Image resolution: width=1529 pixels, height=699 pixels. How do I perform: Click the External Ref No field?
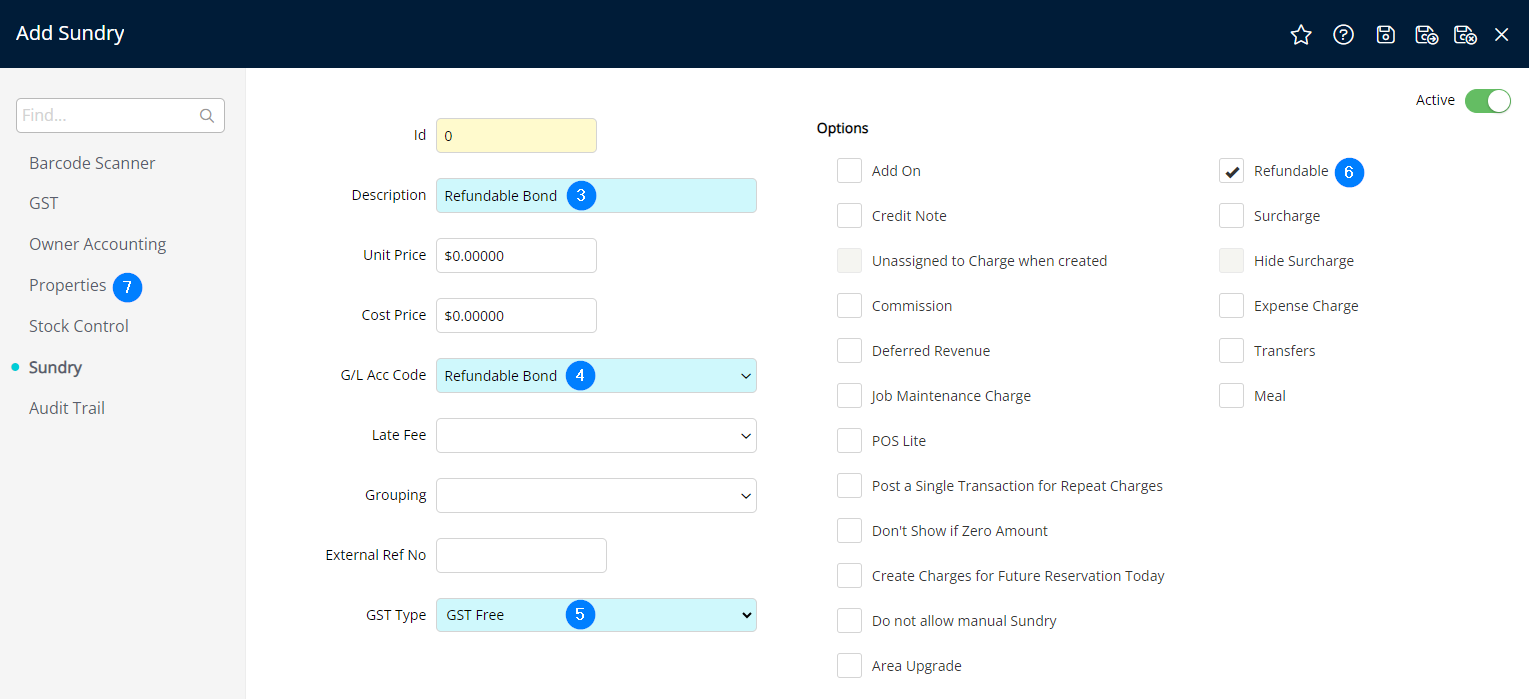[x=521, y=556]
